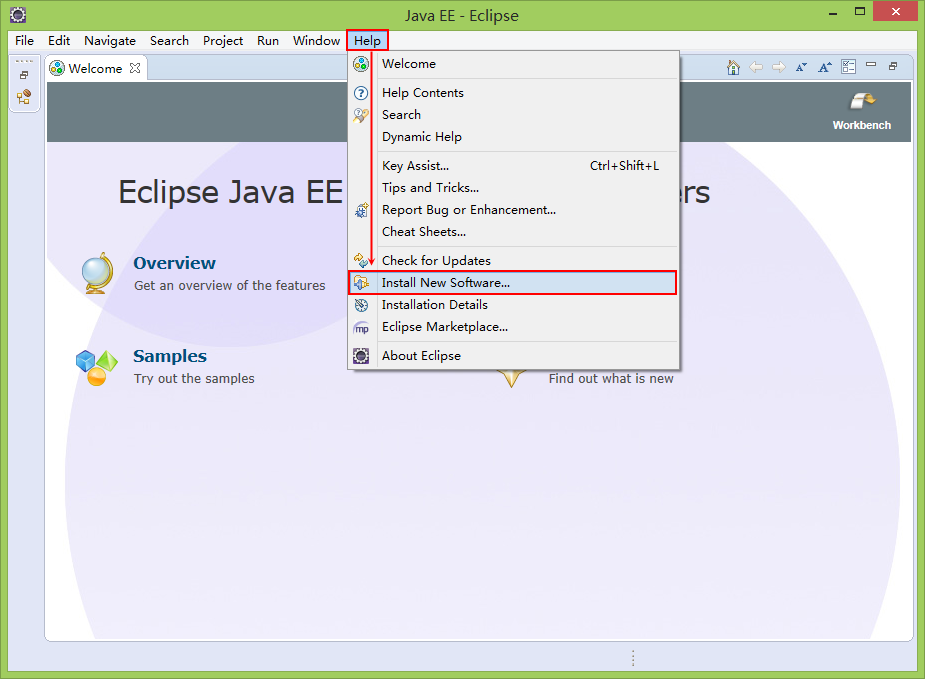The height and width of the screenshot is (679, 925).
Task: Click the Customize page icon in Welcome toolbar
Action: coord(848,67)
